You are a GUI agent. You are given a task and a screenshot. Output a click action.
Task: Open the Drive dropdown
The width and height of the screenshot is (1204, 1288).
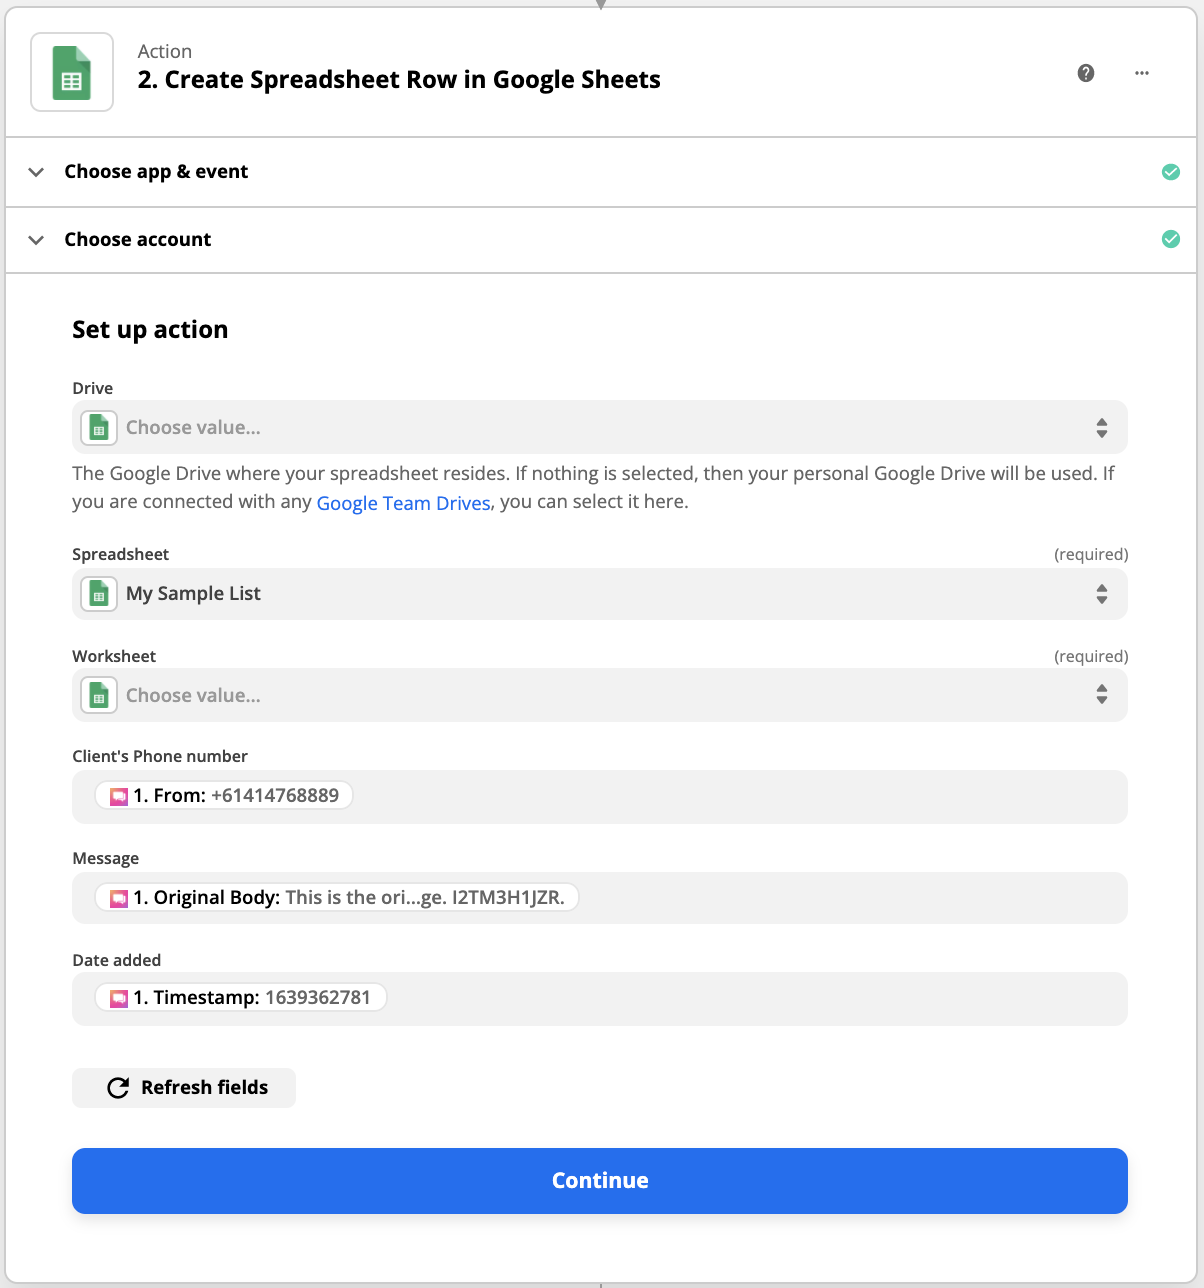click(x=600, y=427)
